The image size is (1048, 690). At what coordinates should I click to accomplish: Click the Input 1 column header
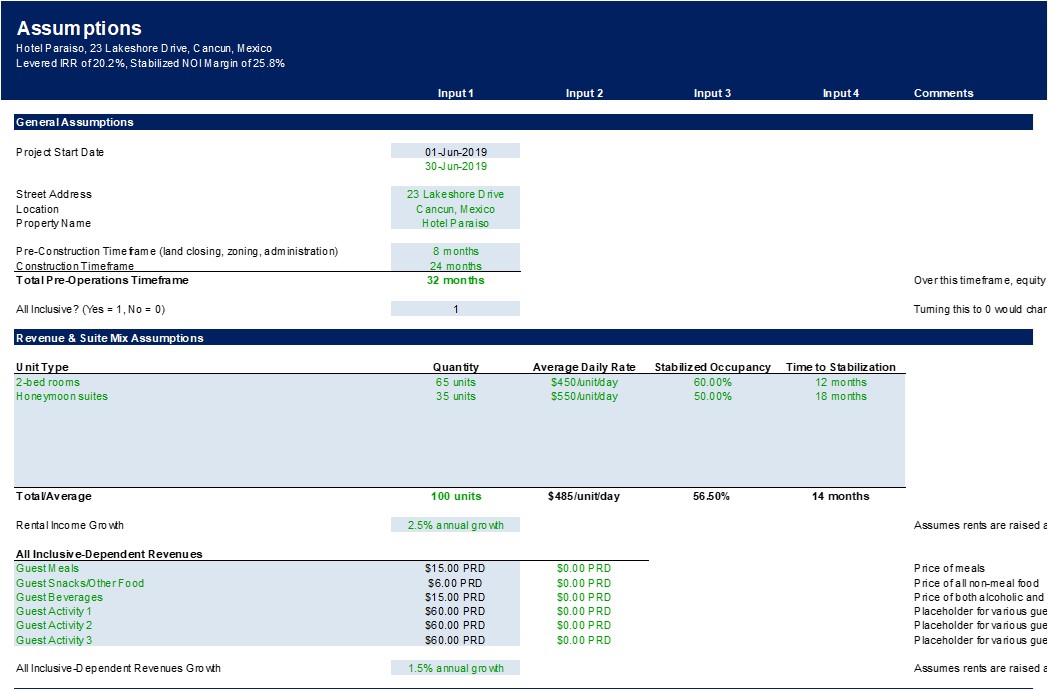455,93
